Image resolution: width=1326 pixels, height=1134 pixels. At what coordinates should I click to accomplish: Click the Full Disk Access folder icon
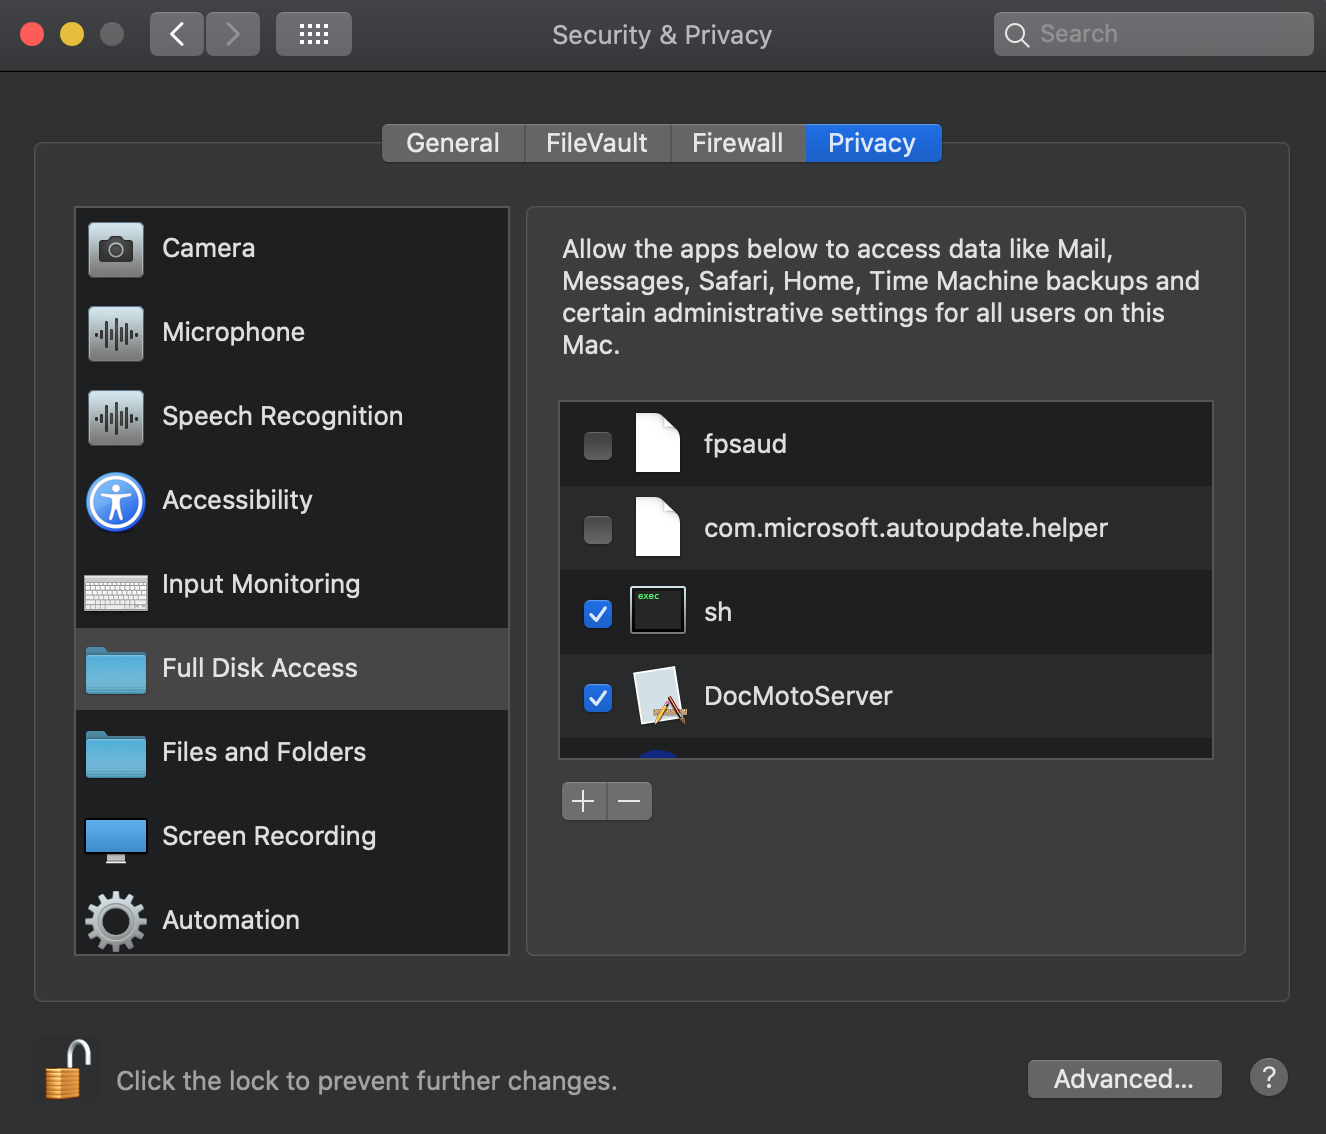tap(116, 670)
